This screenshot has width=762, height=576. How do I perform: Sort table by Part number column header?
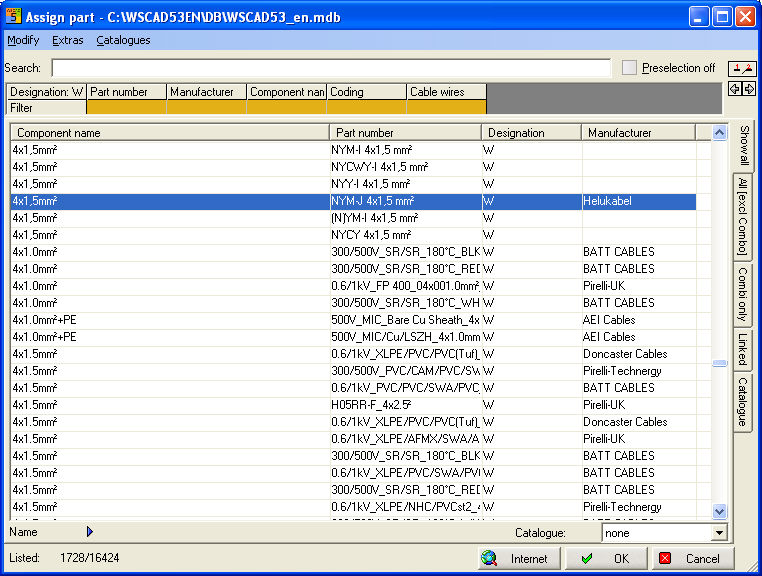tap(406, 133)
